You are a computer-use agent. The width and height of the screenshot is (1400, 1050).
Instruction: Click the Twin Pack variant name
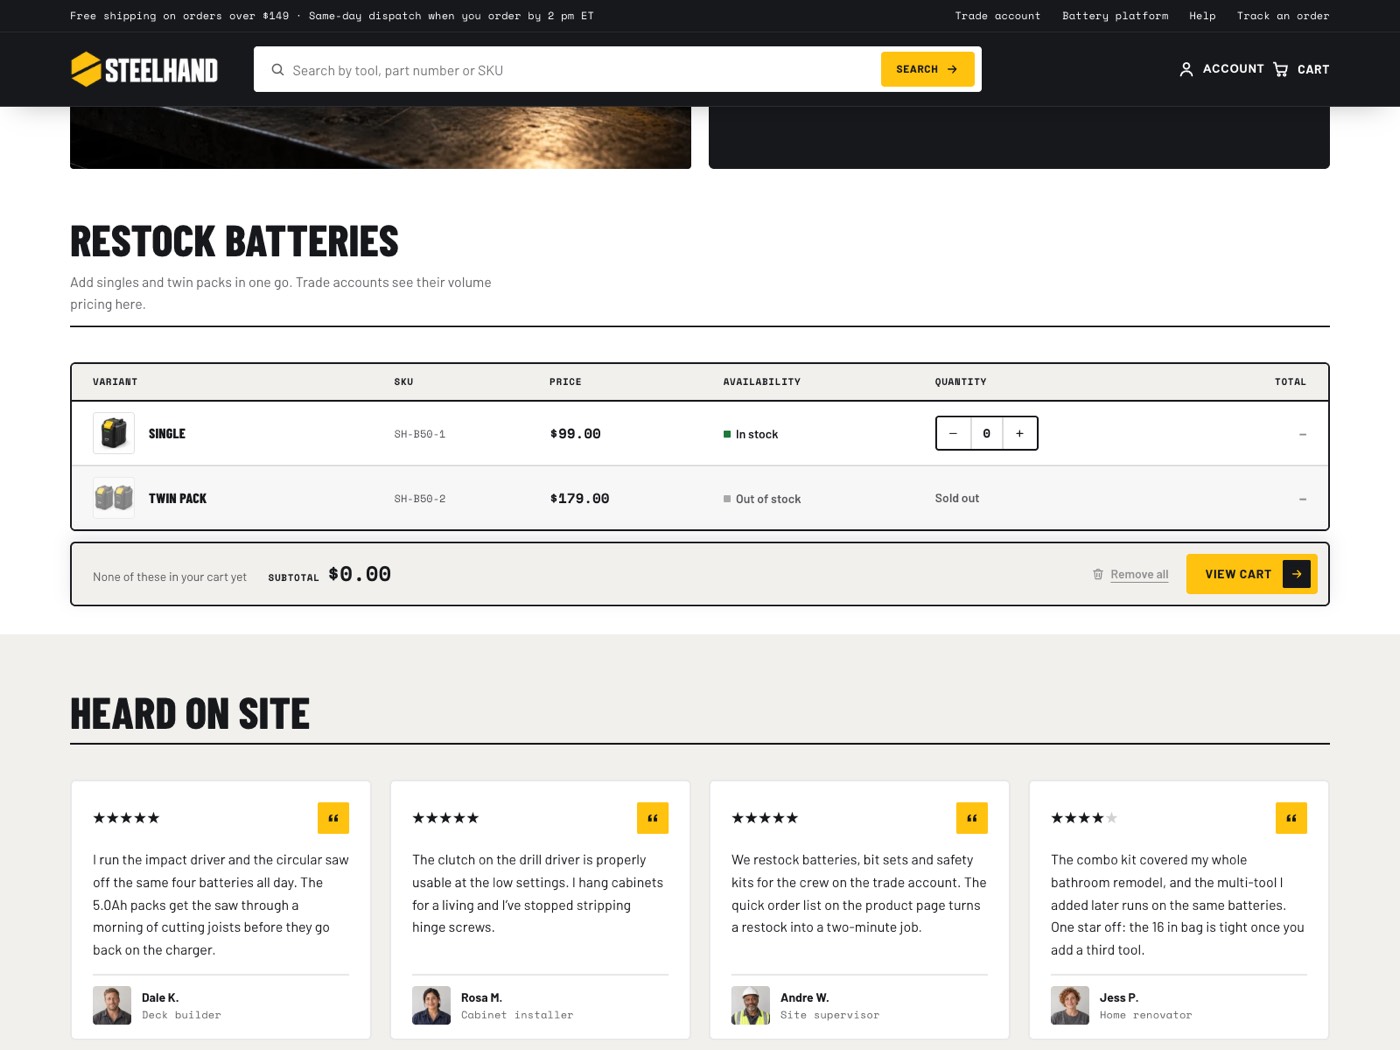[x=178, y=498]
